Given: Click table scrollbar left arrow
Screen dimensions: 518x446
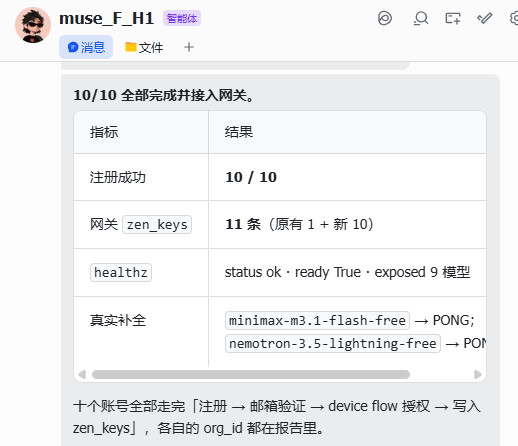Looking at the screenshot, I should click(x=82, y=374).
